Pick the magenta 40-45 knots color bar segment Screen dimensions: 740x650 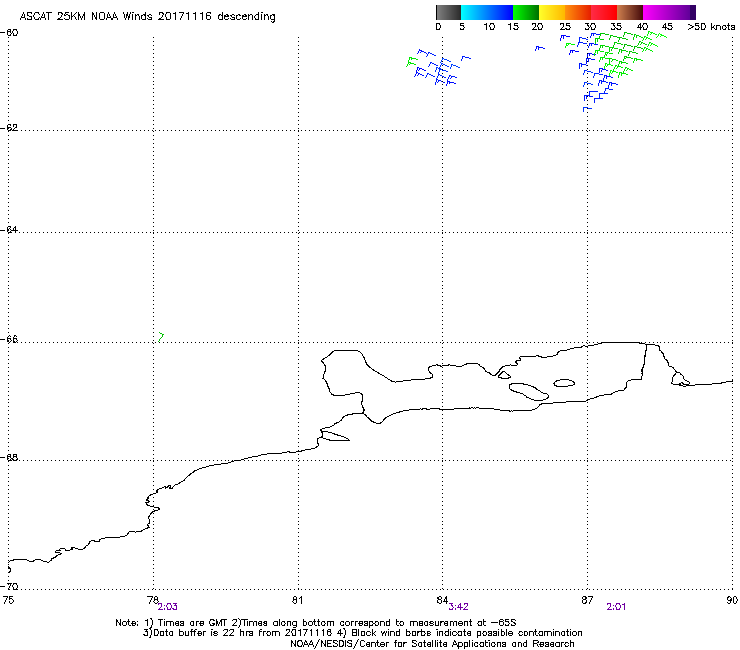656,12
